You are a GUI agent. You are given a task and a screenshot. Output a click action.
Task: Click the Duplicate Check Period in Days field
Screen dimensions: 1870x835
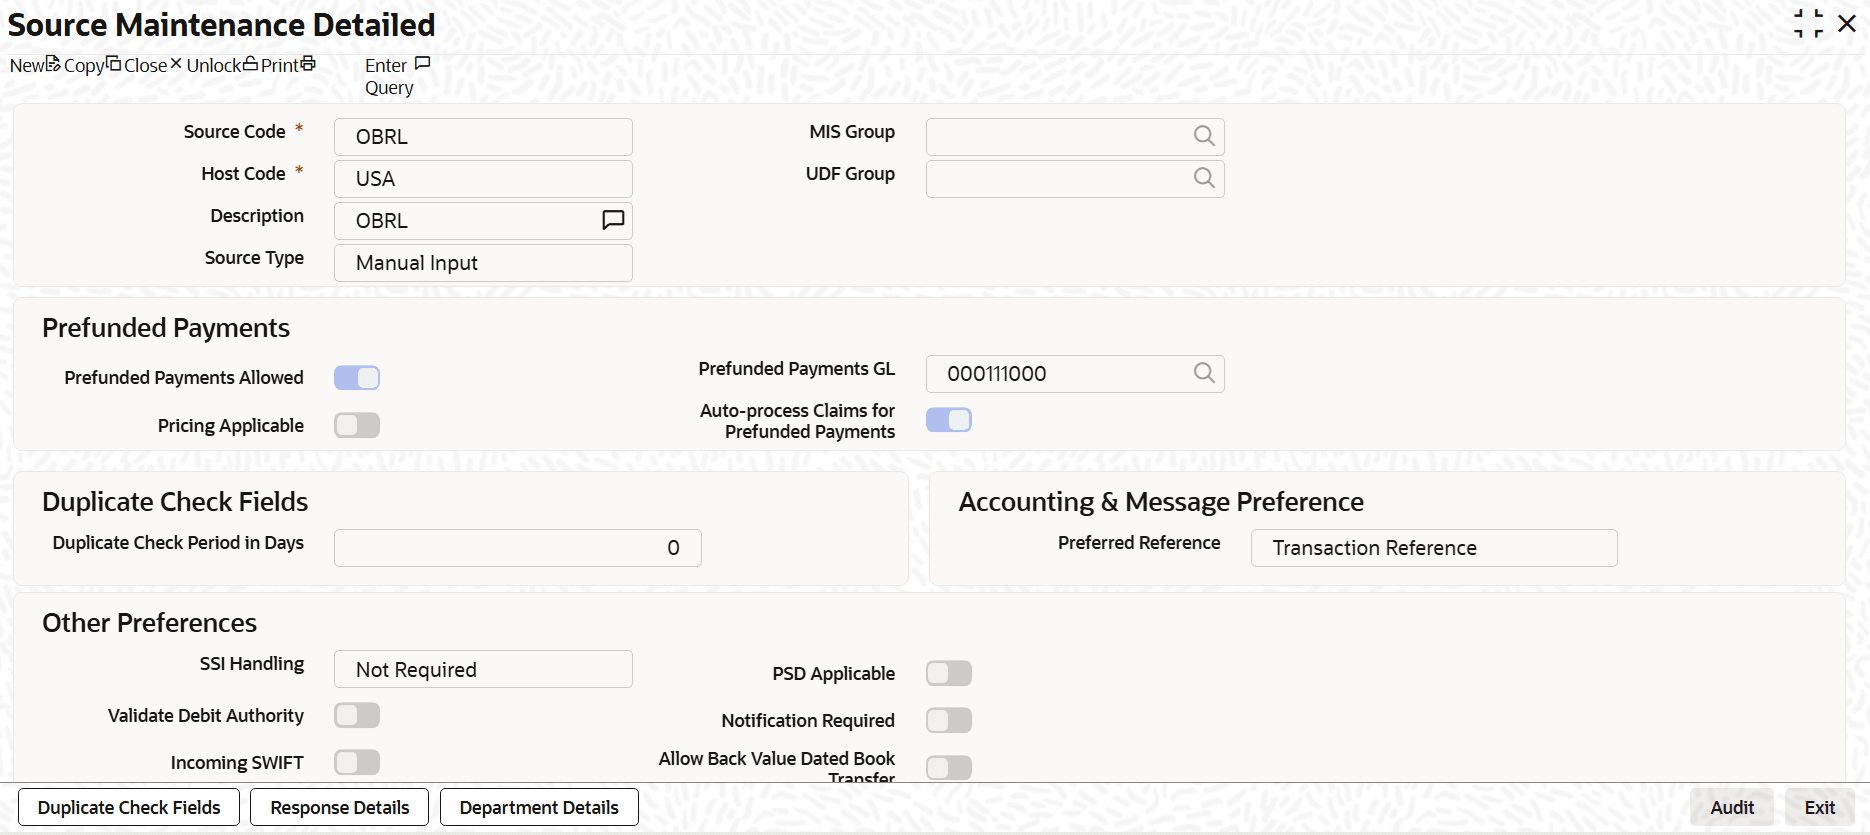click(517, 548)
